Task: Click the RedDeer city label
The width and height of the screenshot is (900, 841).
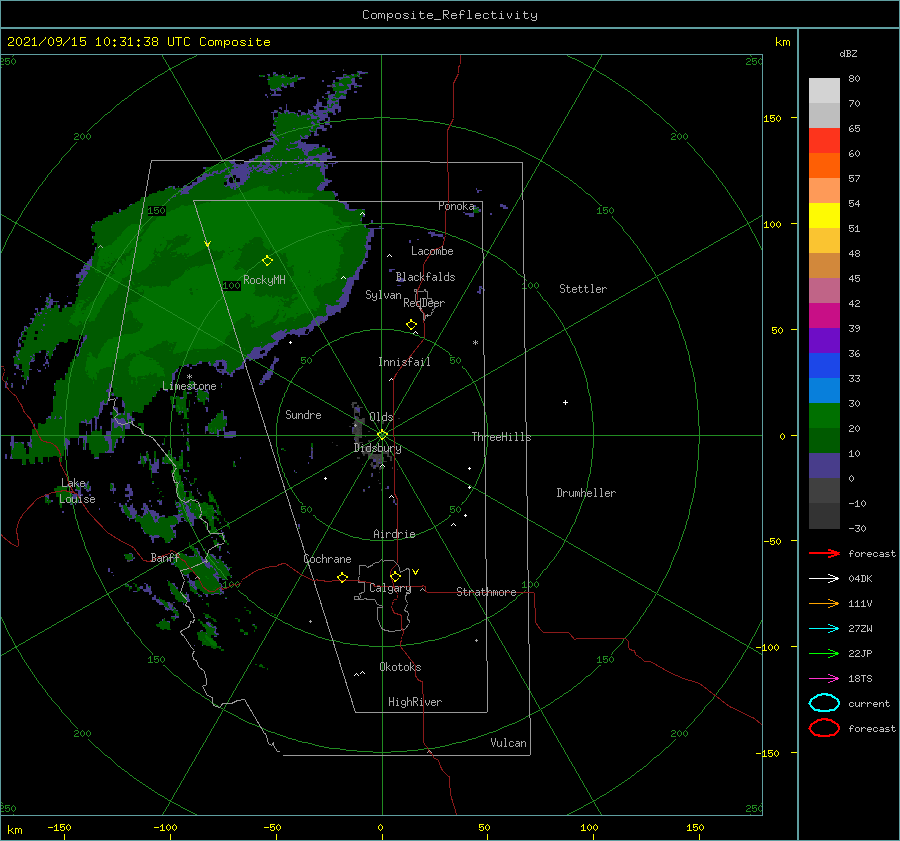Action: [x=424, y=303]
